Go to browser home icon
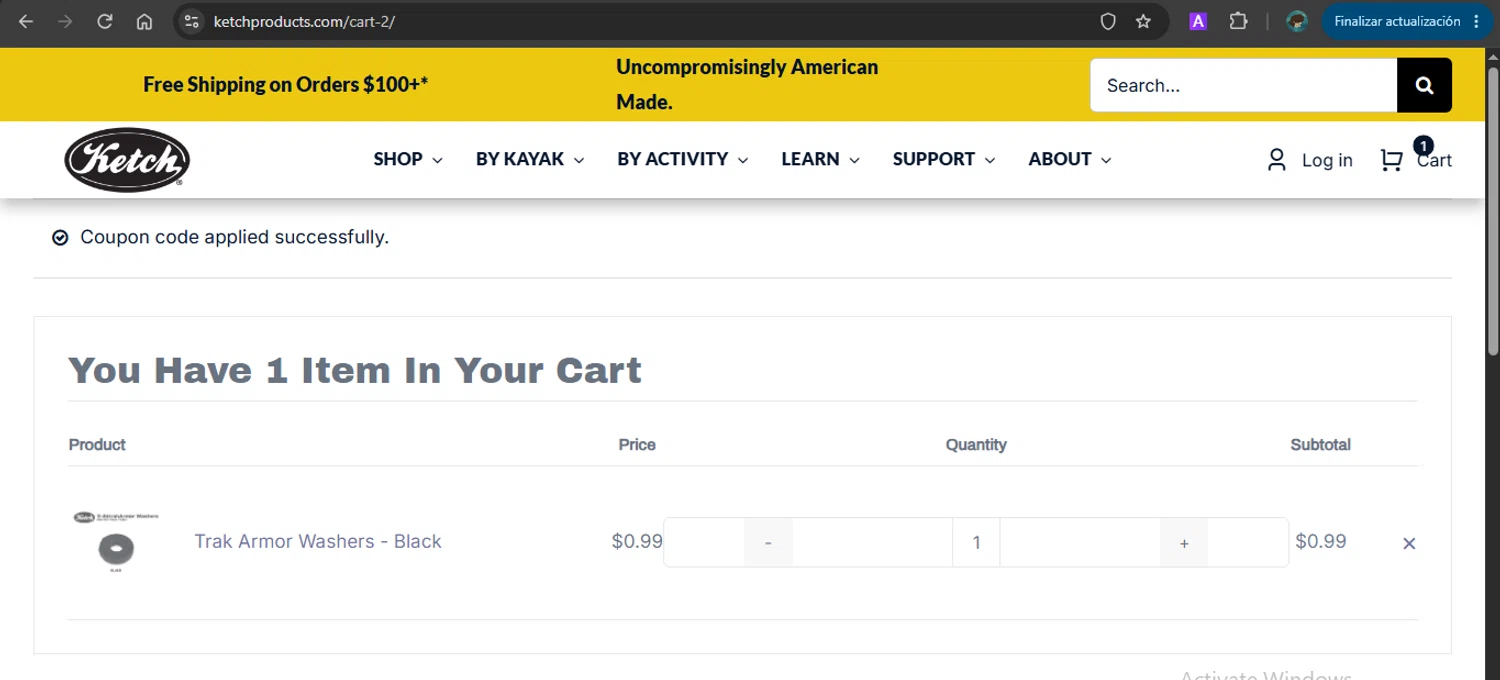 coord(144,21)
